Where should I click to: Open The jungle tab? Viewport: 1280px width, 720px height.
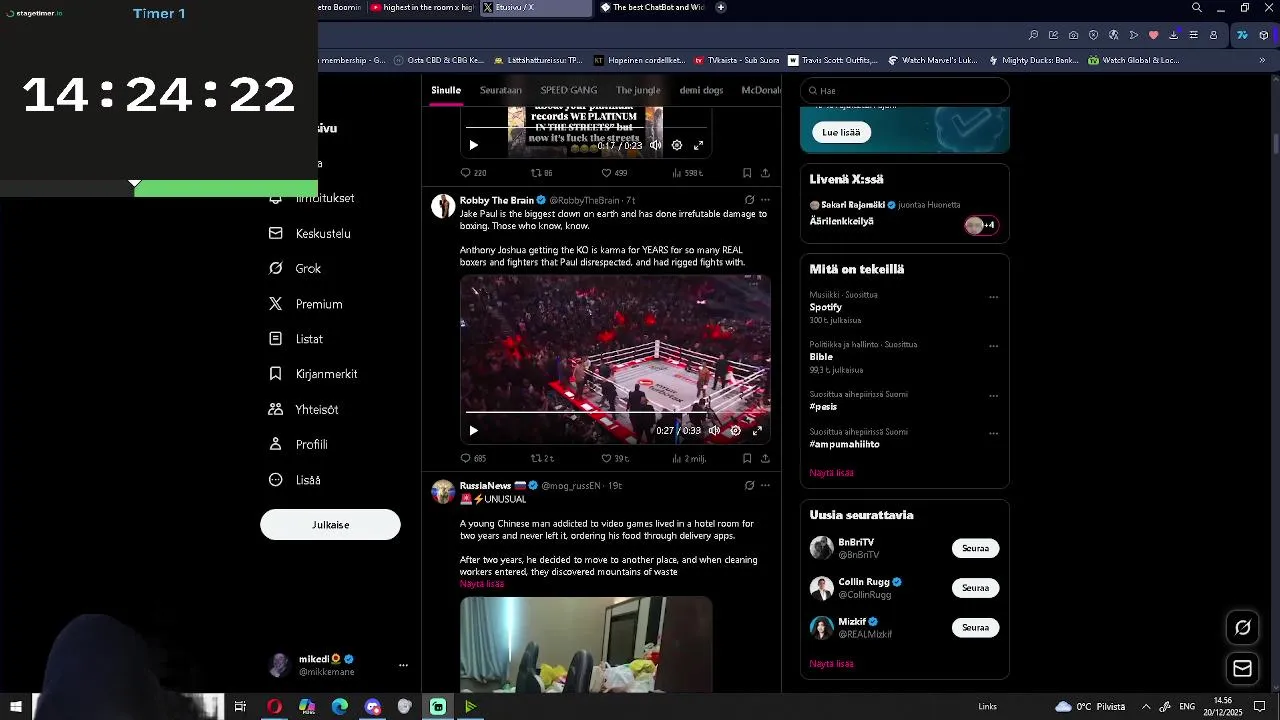(638, 90)
